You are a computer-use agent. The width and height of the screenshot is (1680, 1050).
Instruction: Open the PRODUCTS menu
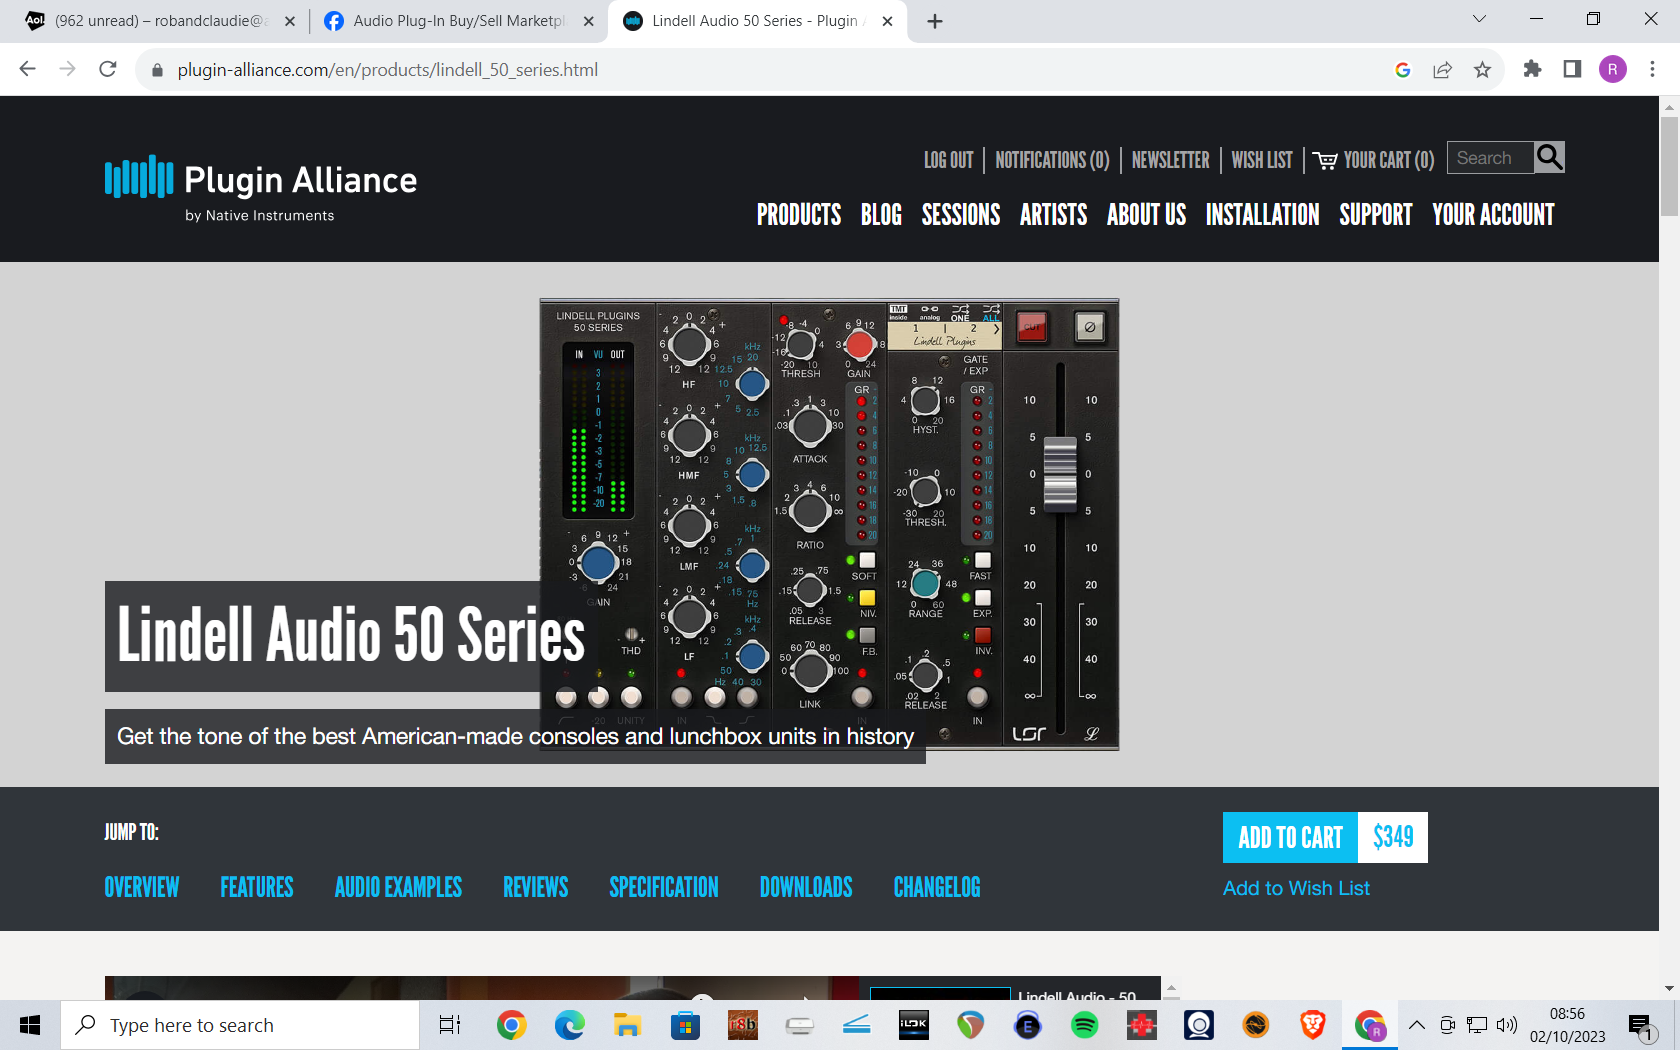click(799, 214)
